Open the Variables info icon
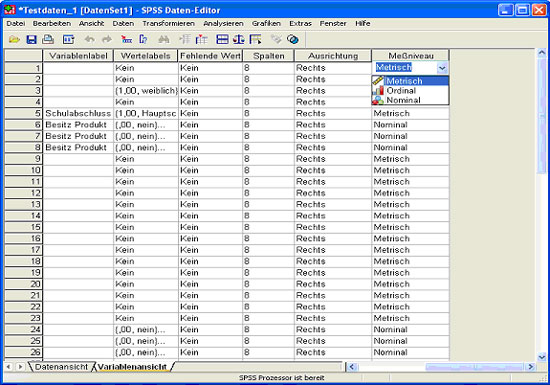The width and height of the screenshot is (550, 385). (x=143, y=39)
